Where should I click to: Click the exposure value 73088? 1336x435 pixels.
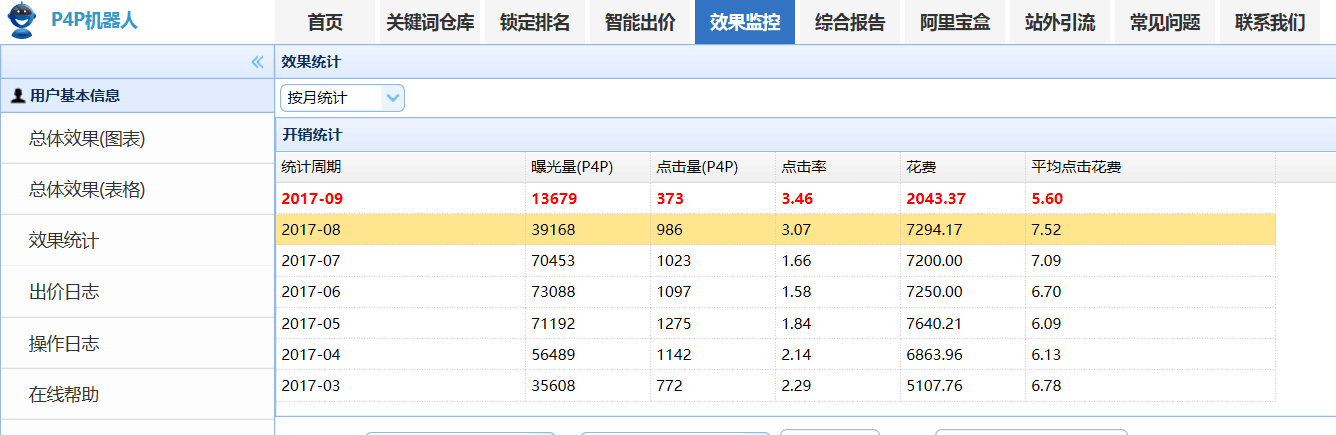point(553,291)
